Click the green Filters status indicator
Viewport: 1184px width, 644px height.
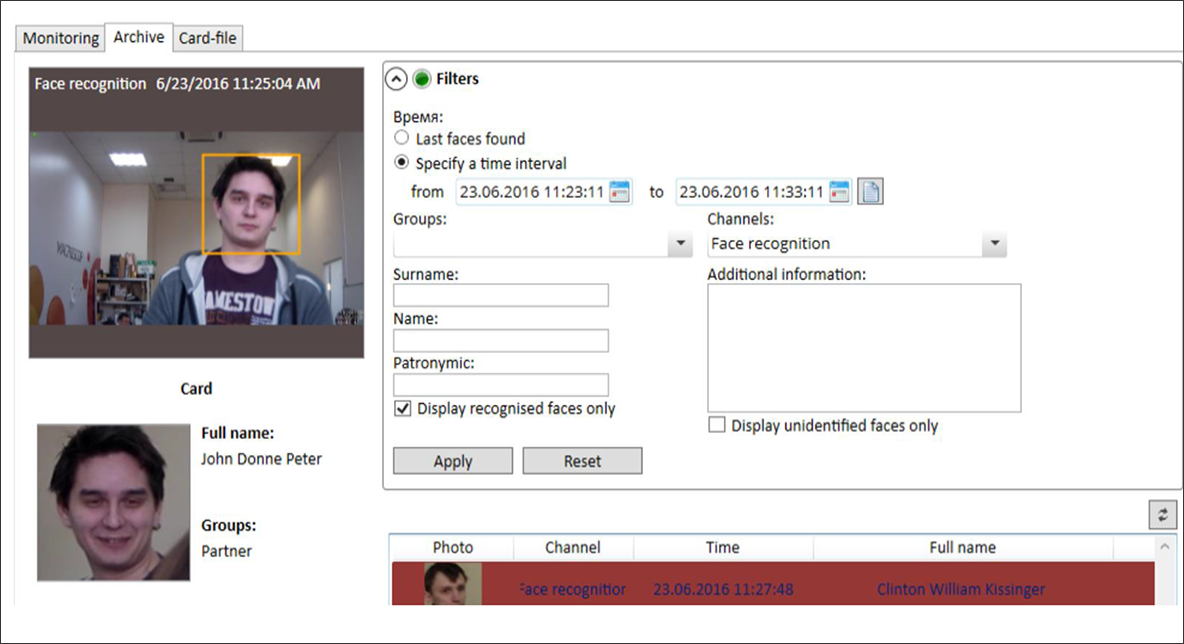pos(422,79)
